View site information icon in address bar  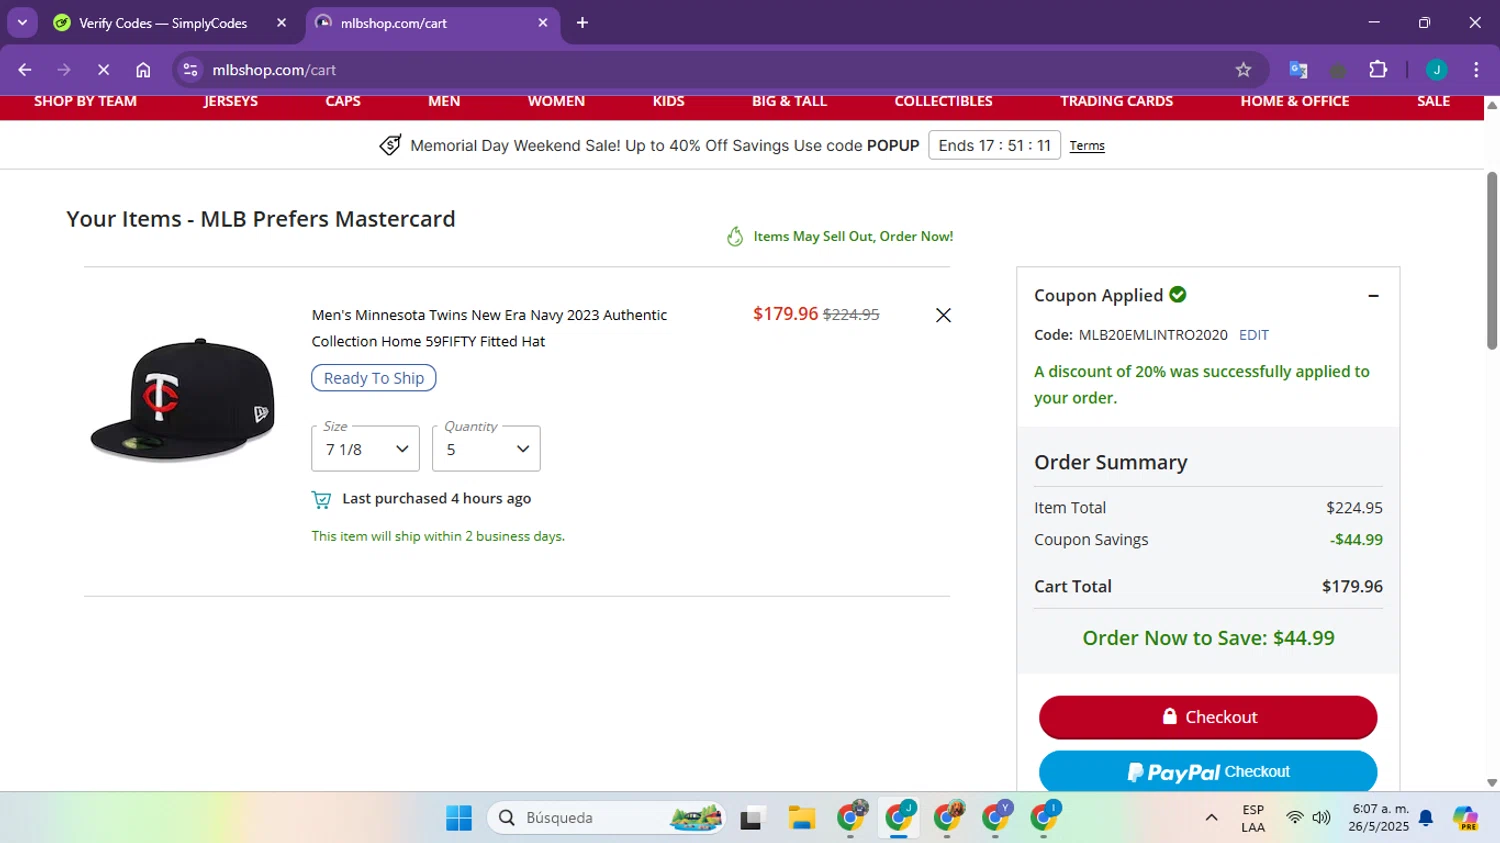click(x=190, y=70)
